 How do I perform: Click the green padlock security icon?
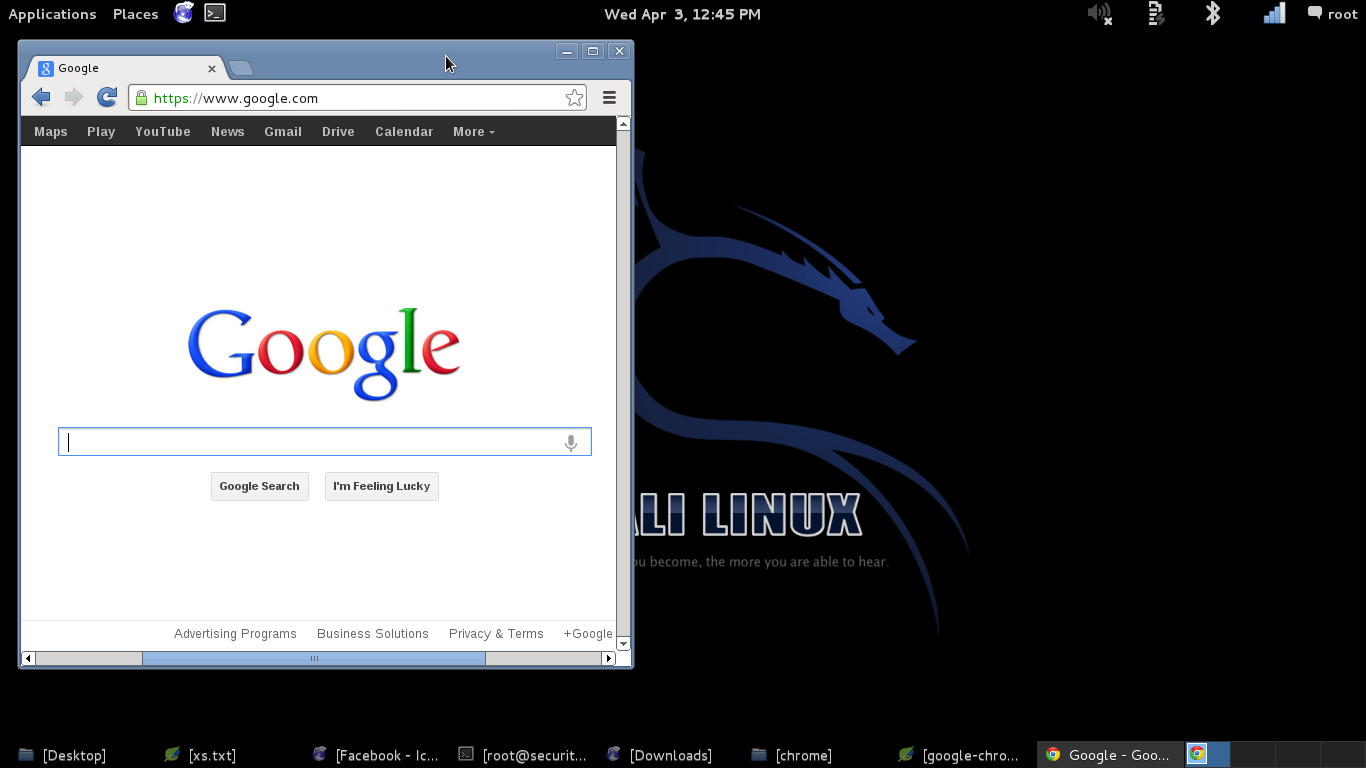[141, 98]
